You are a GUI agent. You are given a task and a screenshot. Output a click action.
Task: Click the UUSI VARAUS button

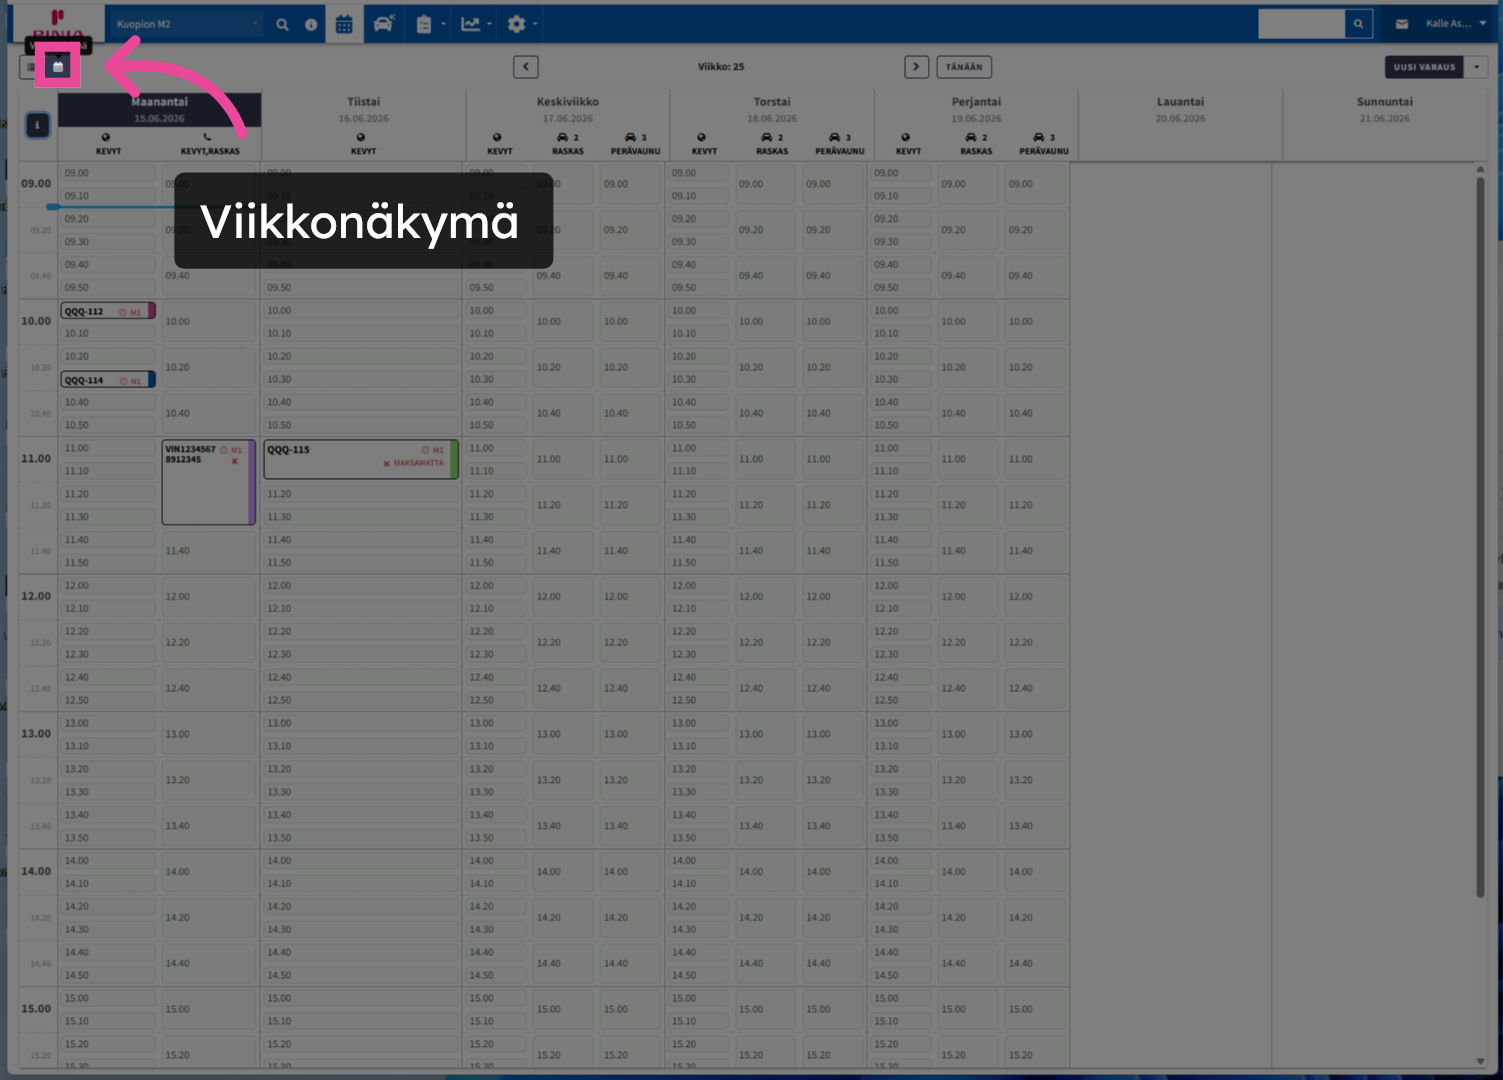pos(1424,67)
